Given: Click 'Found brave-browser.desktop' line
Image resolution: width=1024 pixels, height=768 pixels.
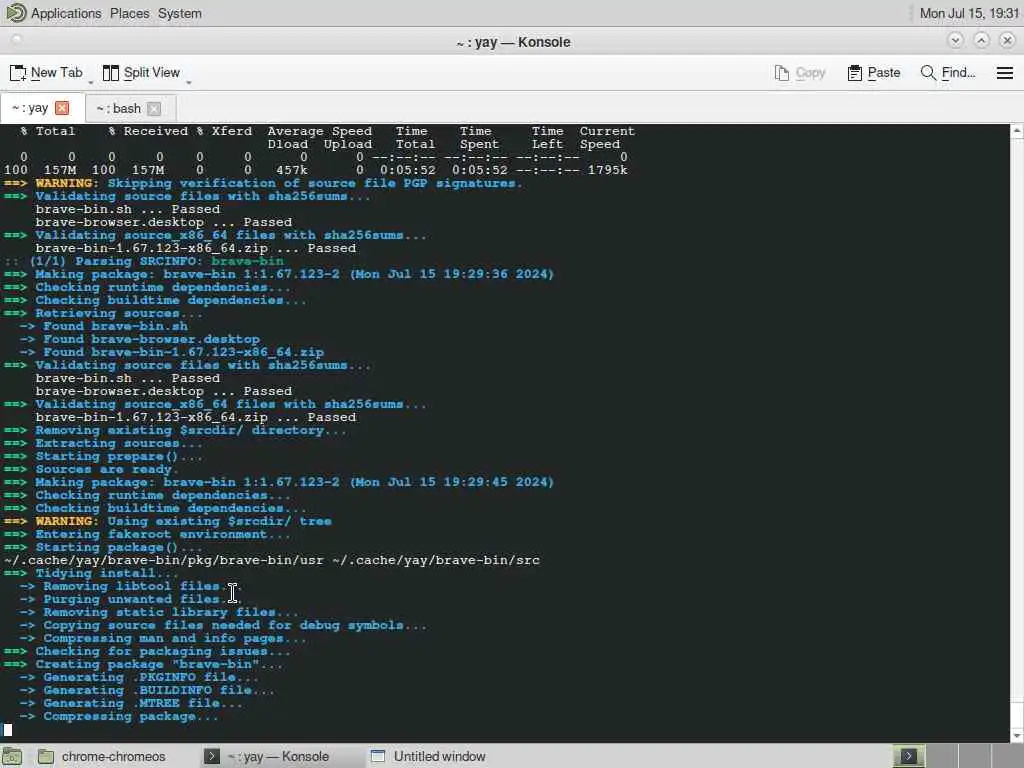Looking at the screenshot, I should pyautogui.click(x=139, y=339).
